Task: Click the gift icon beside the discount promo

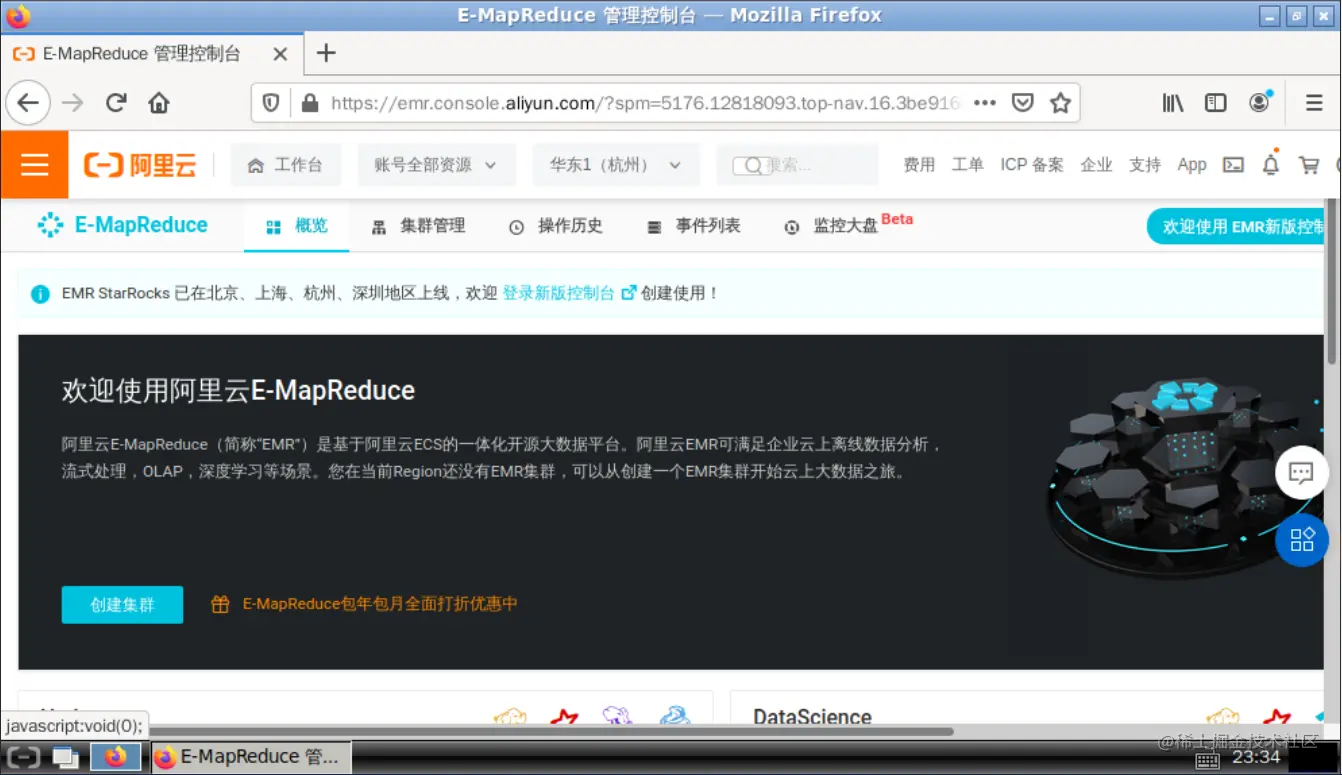Action: pos(220,604)
